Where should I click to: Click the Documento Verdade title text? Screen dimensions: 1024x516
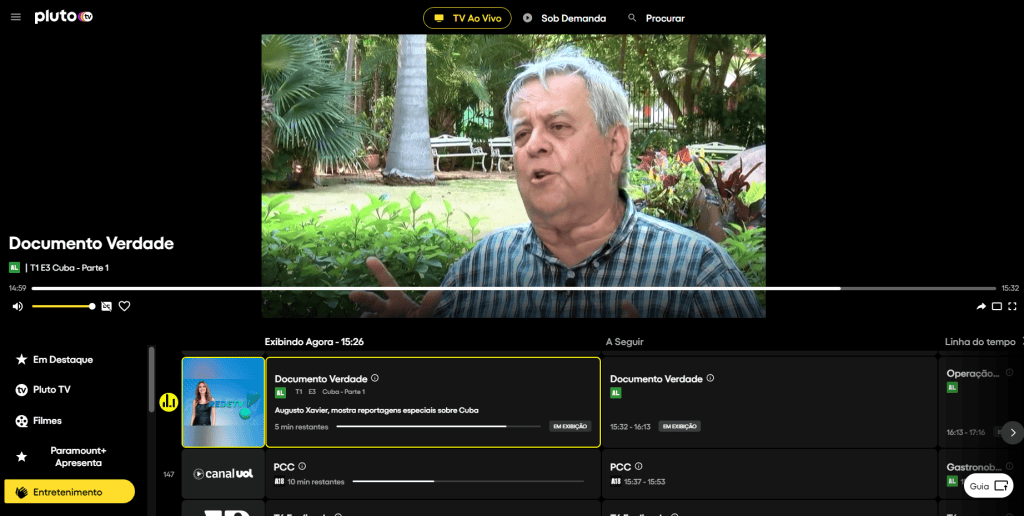pyautogui.click(x=91, y=244)
